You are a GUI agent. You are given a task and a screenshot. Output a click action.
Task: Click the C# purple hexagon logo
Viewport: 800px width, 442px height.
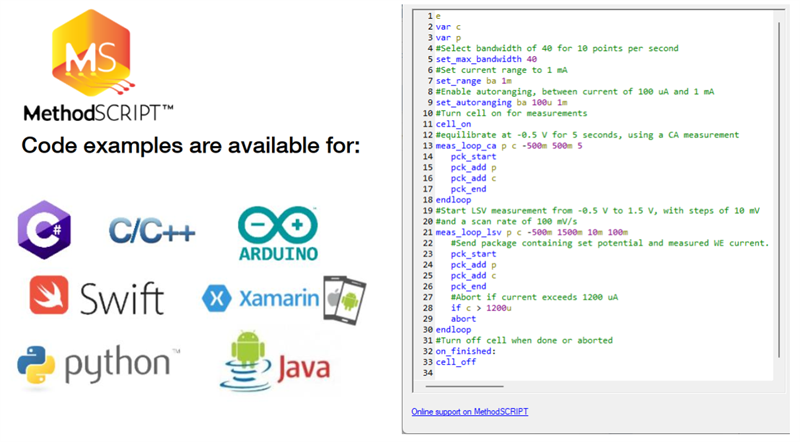pos(44,230)
